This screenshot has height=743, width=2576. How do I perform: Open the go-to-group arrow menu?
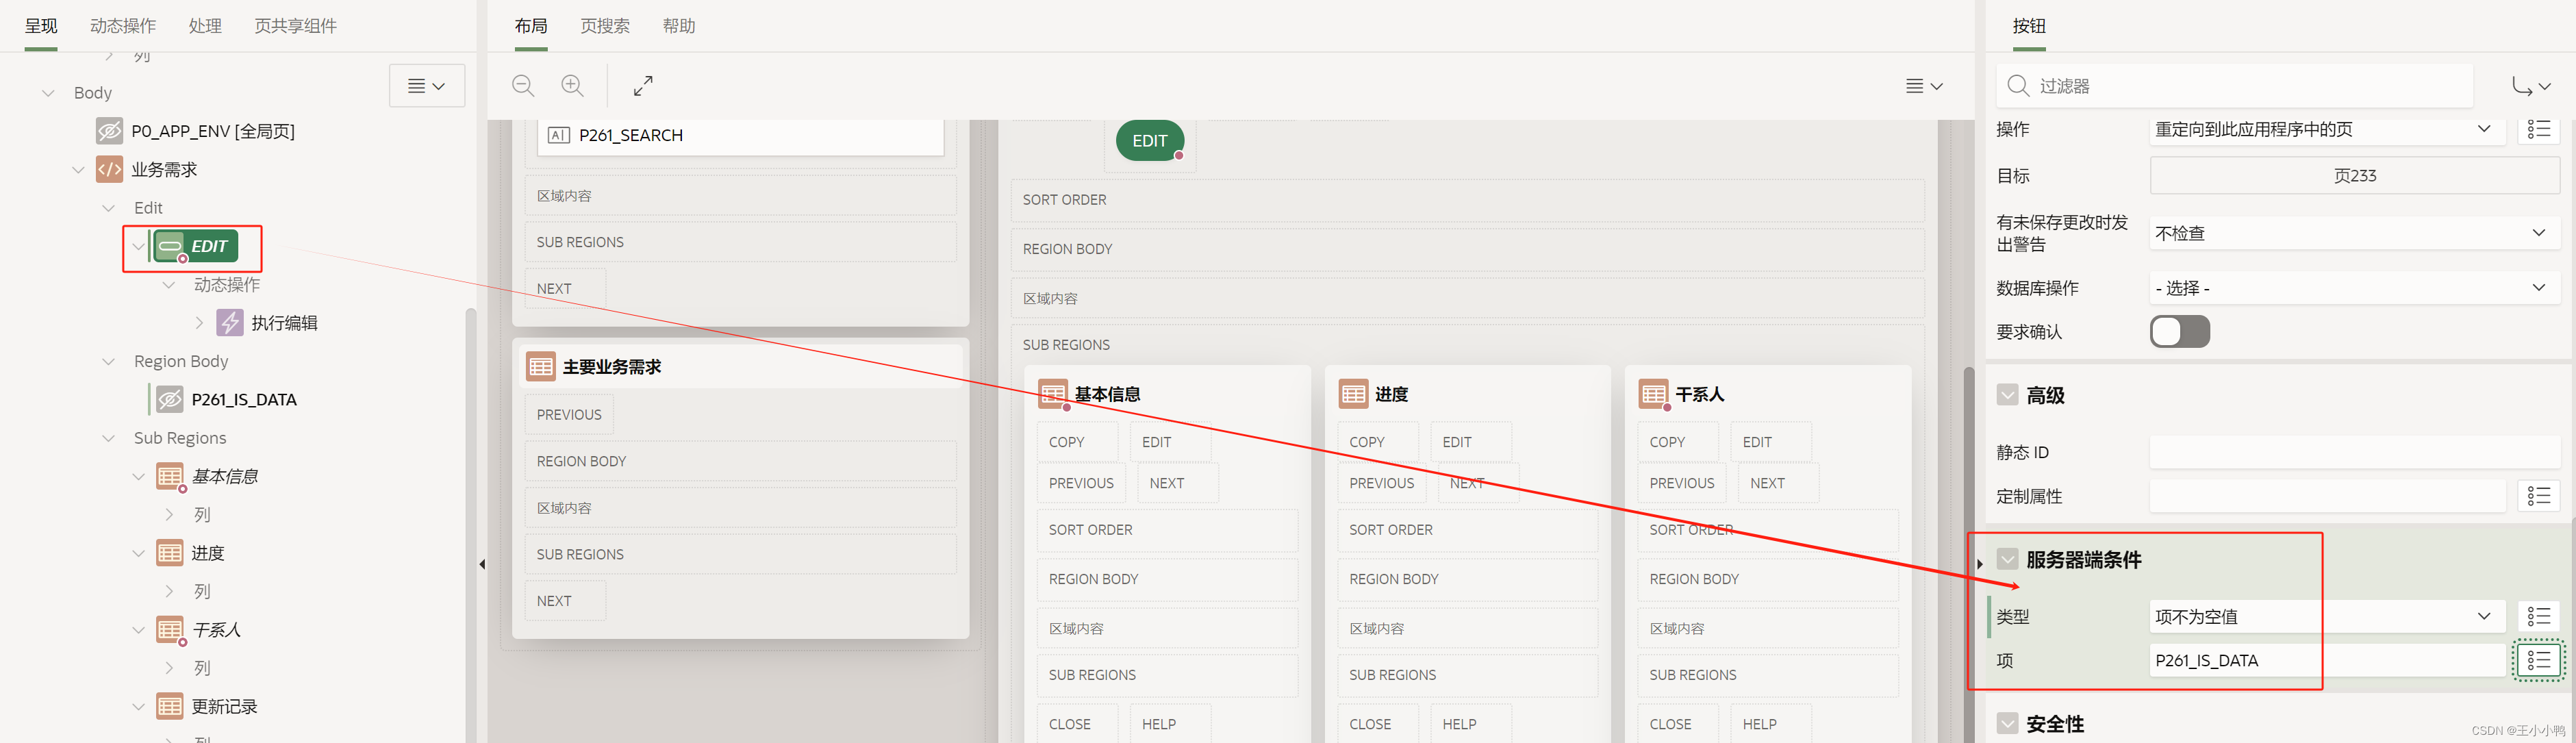coord(2531,86)
